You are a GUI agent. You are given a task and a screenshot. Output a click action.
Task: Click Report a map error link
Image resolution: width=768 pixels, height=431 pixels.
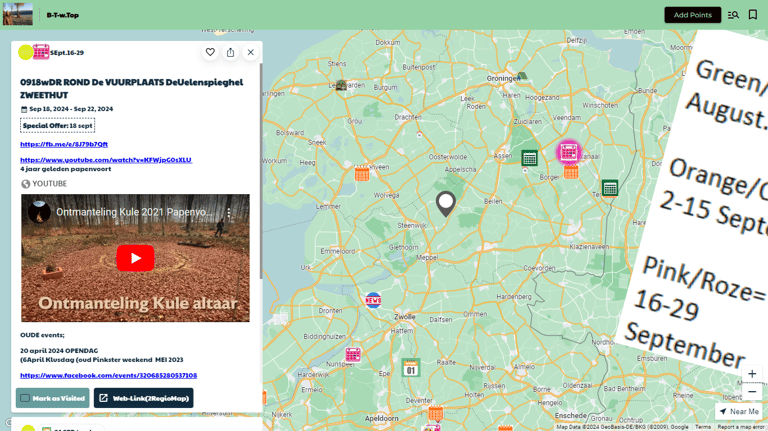point(740,427)
